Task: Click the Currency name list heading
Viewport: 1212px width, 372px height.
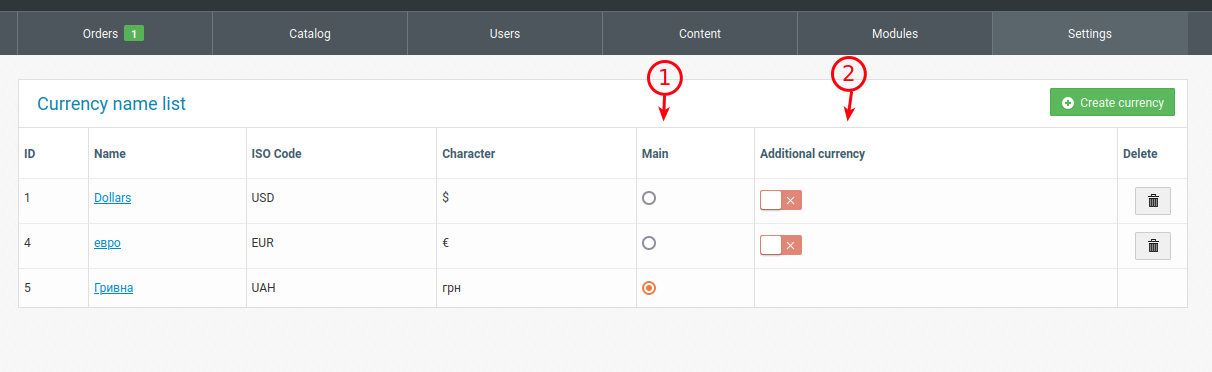Action: (111, 104)
